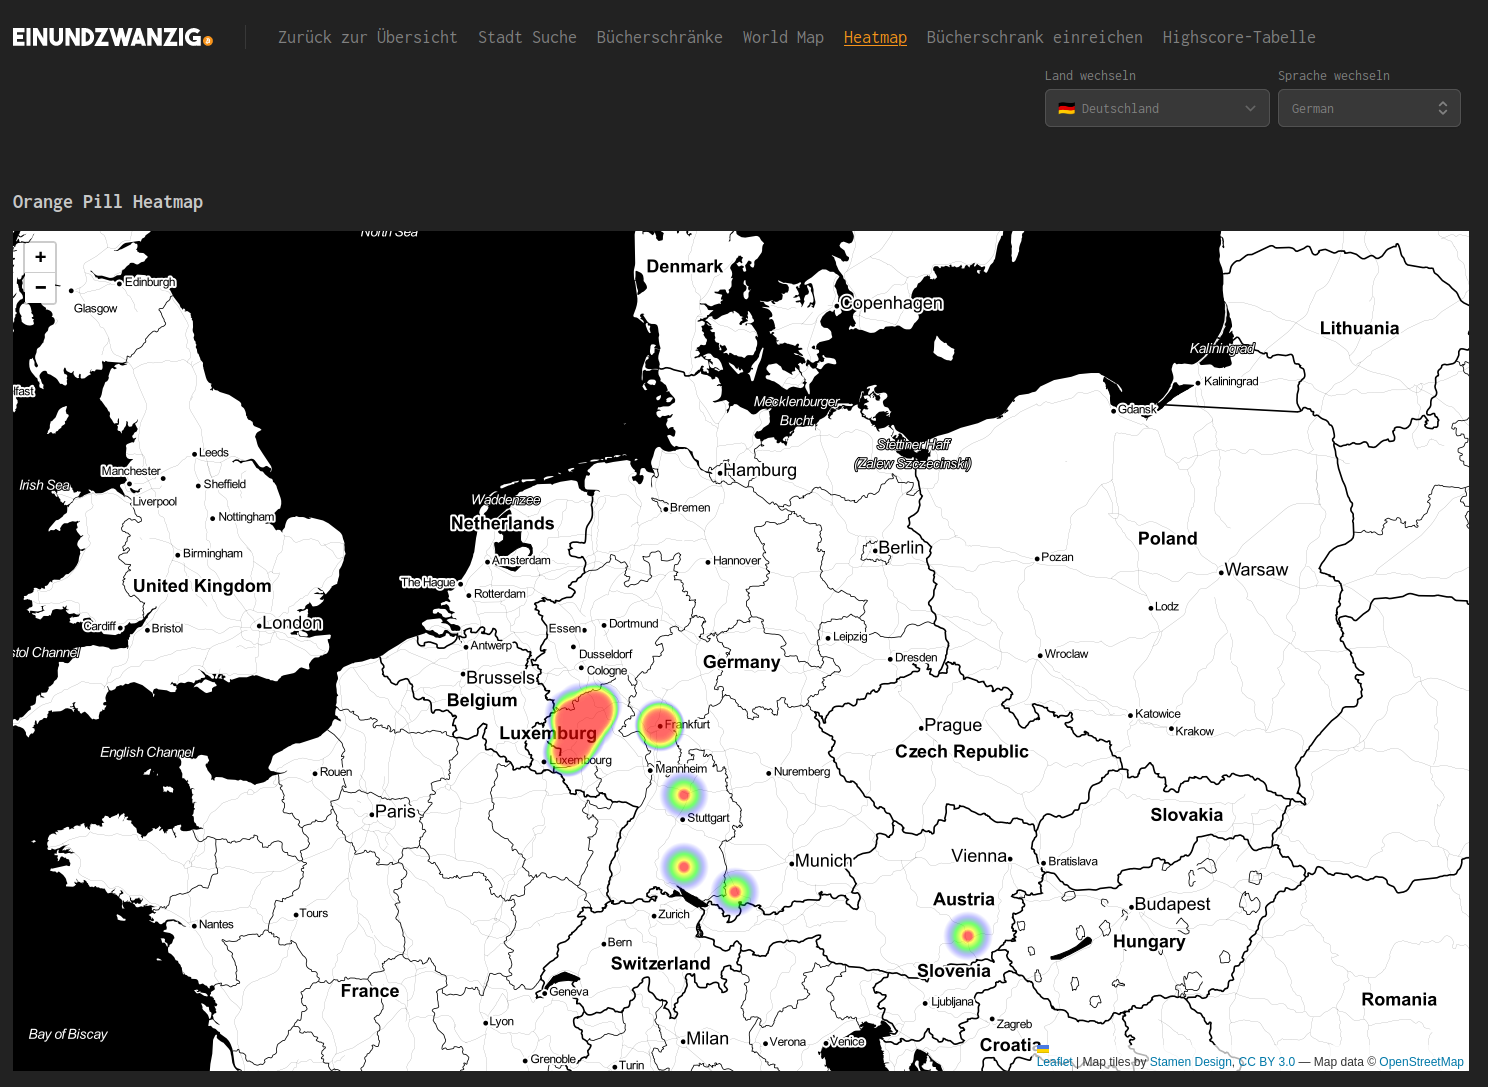Click the heat spot near Frankfurt
This screenshot has height=1087, width=1488.
click(658, 724)
